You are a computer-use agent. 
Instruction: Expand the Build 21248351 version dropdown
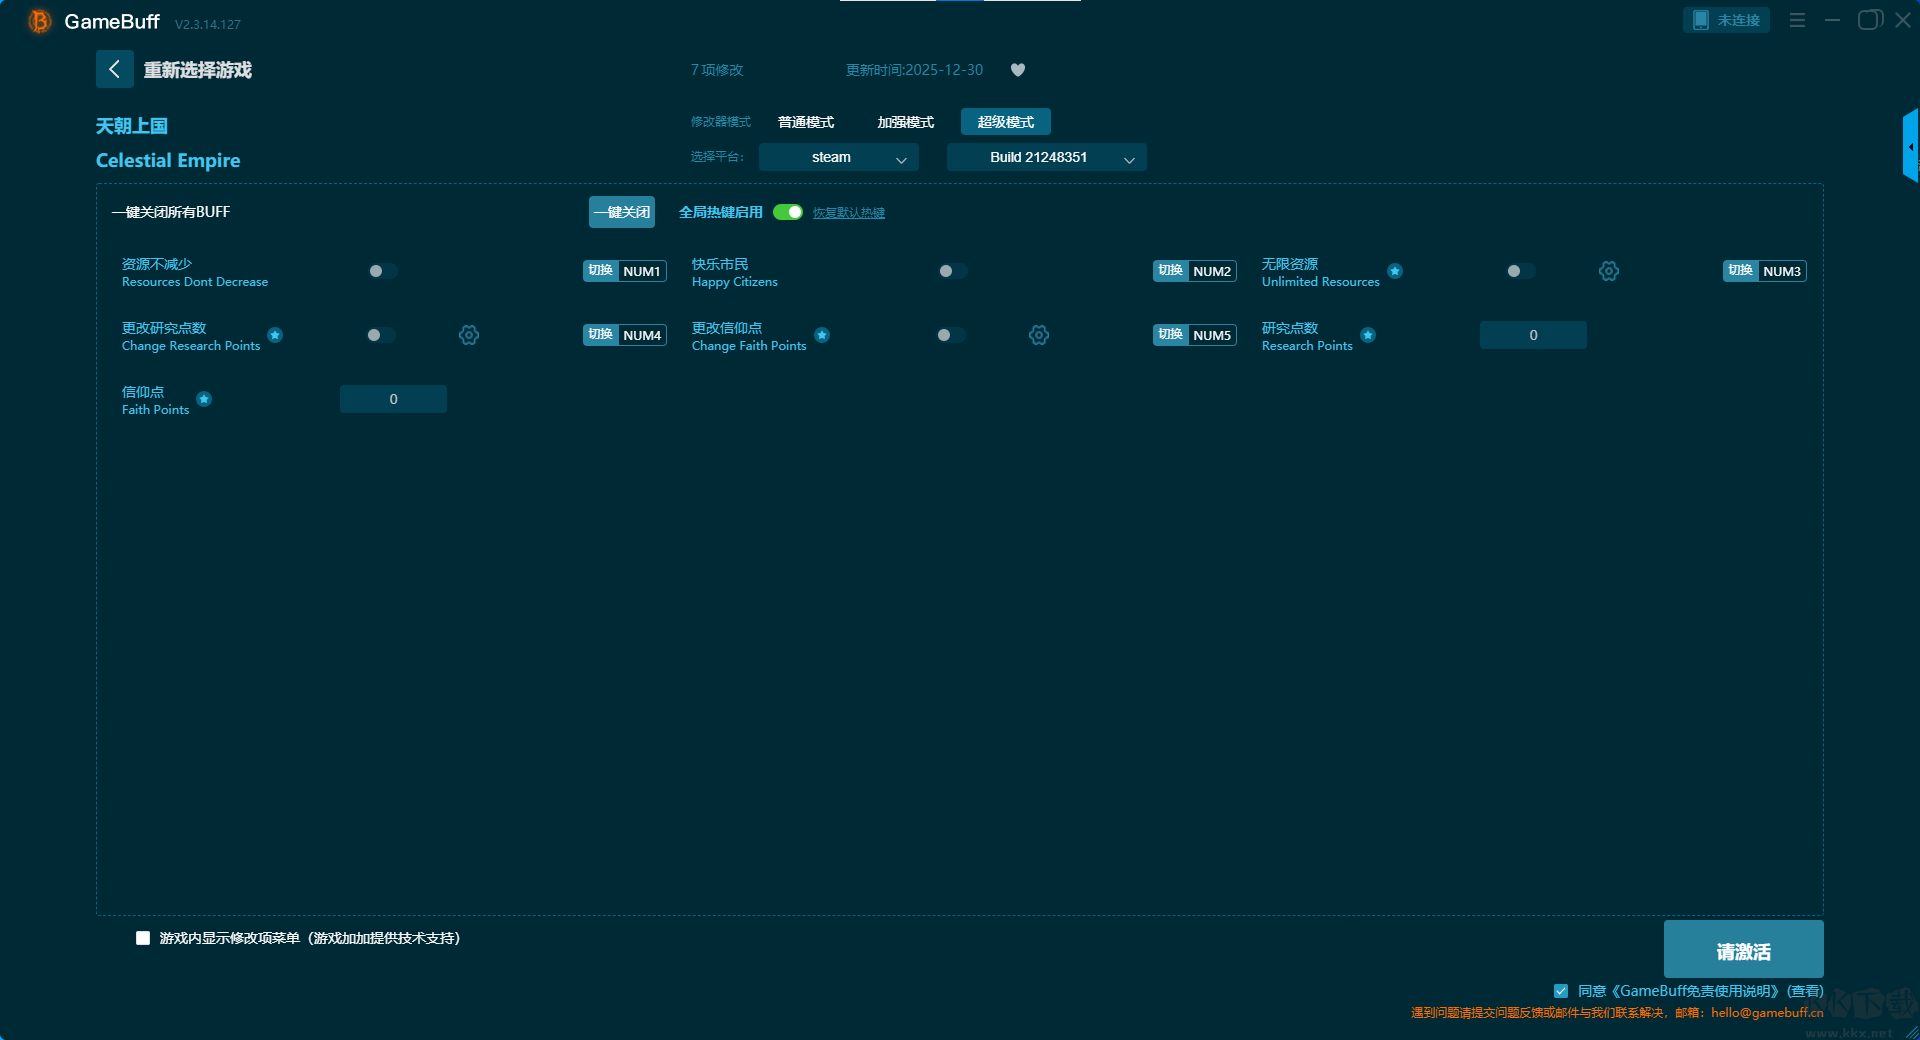(x=1046, y=157)
